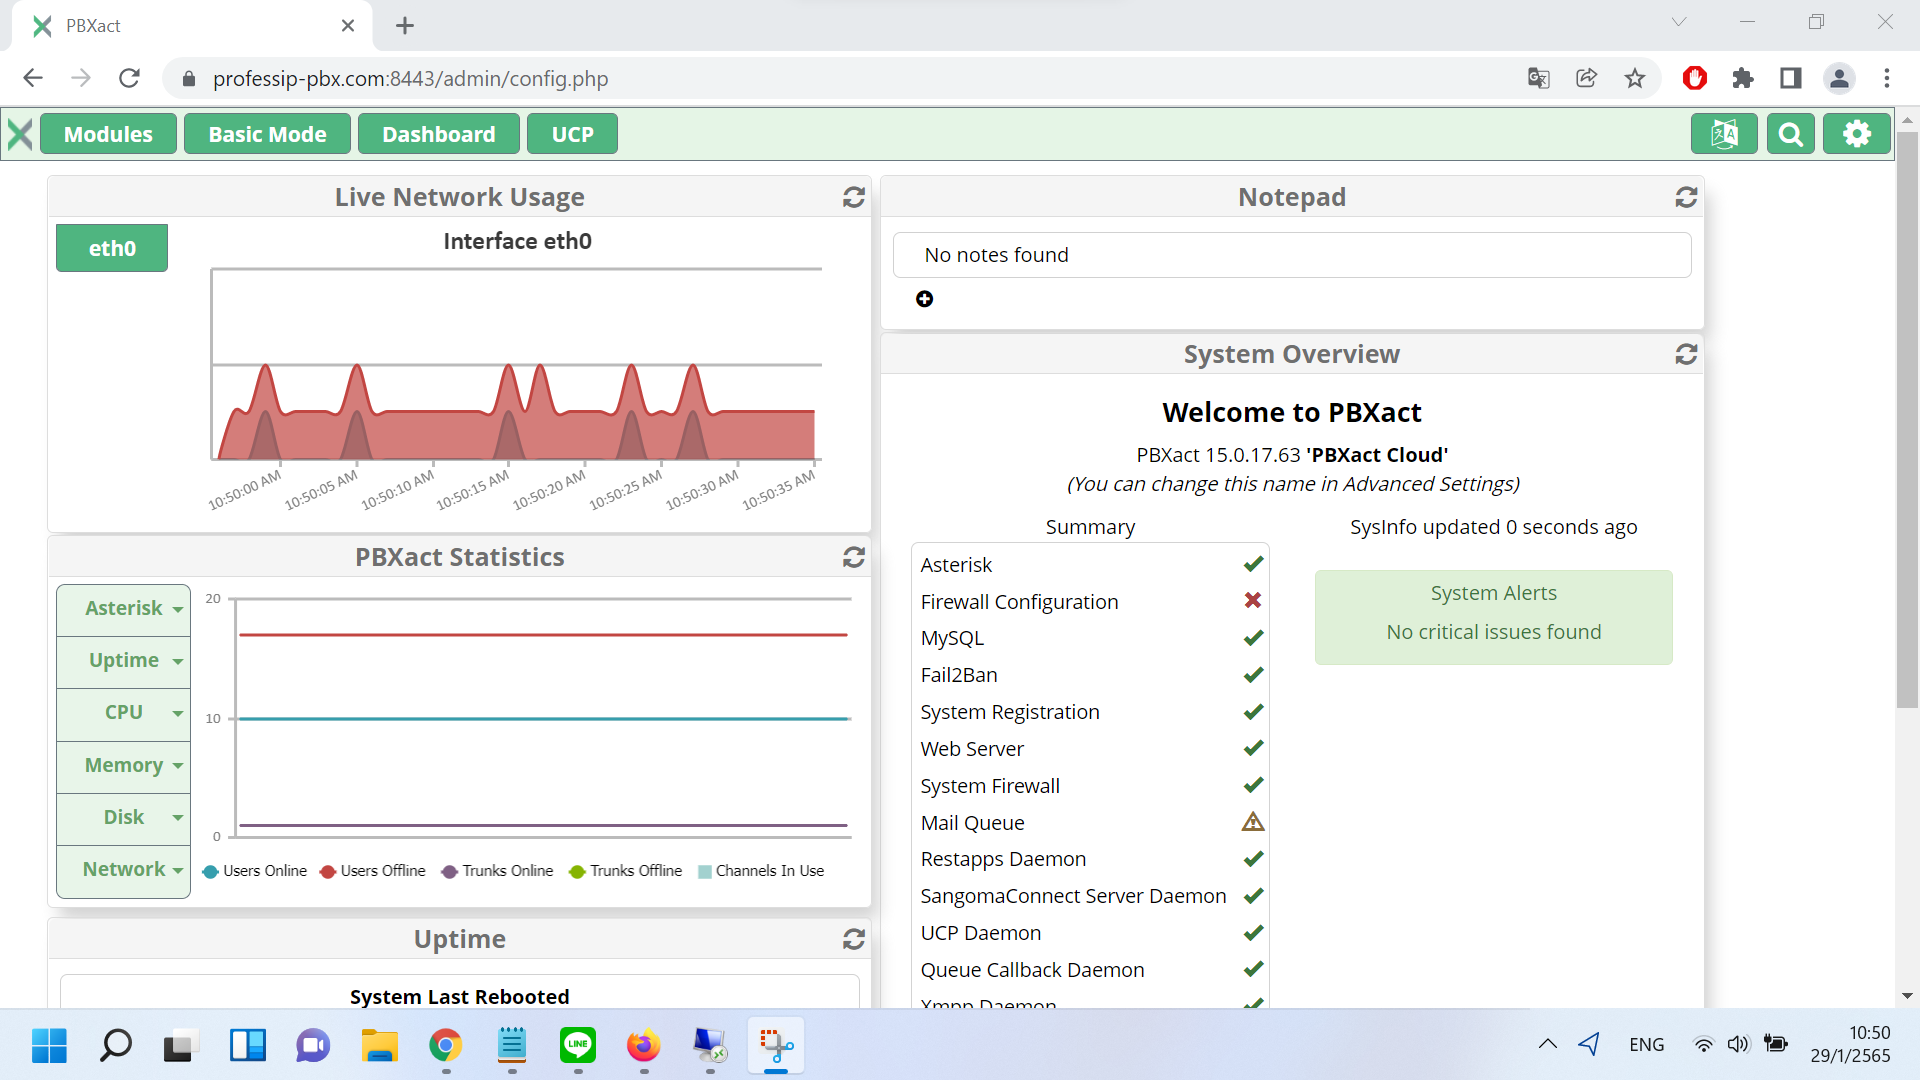Click the System Alerts green box
This screenshot has width=1920, height=1080.
[1493, 617]
